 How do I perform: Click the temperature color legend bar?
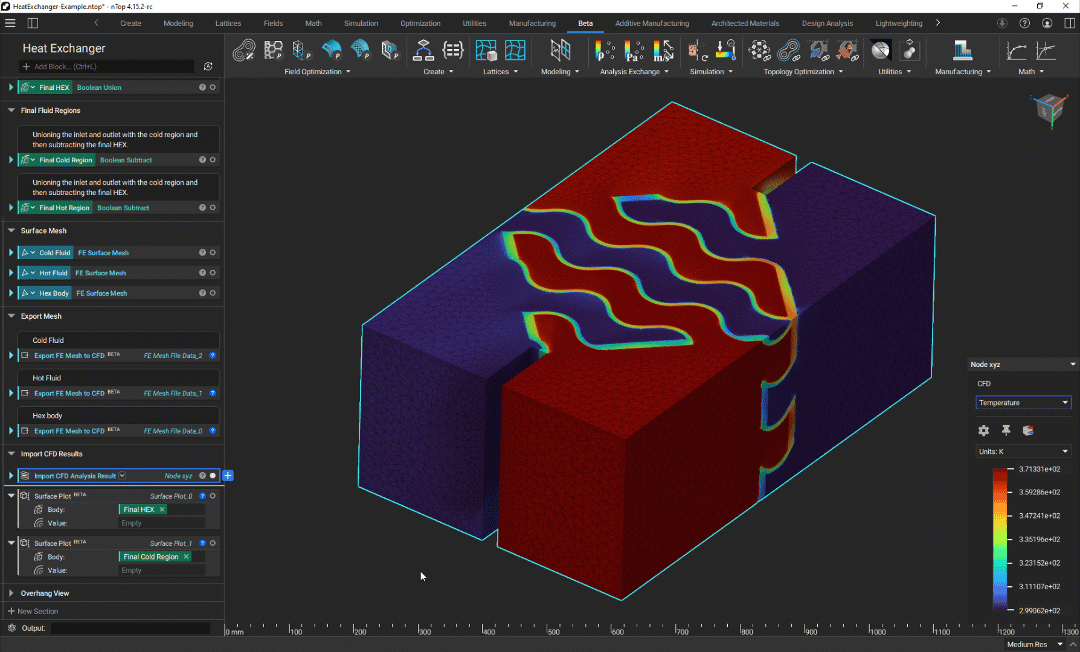point(1000,539)
